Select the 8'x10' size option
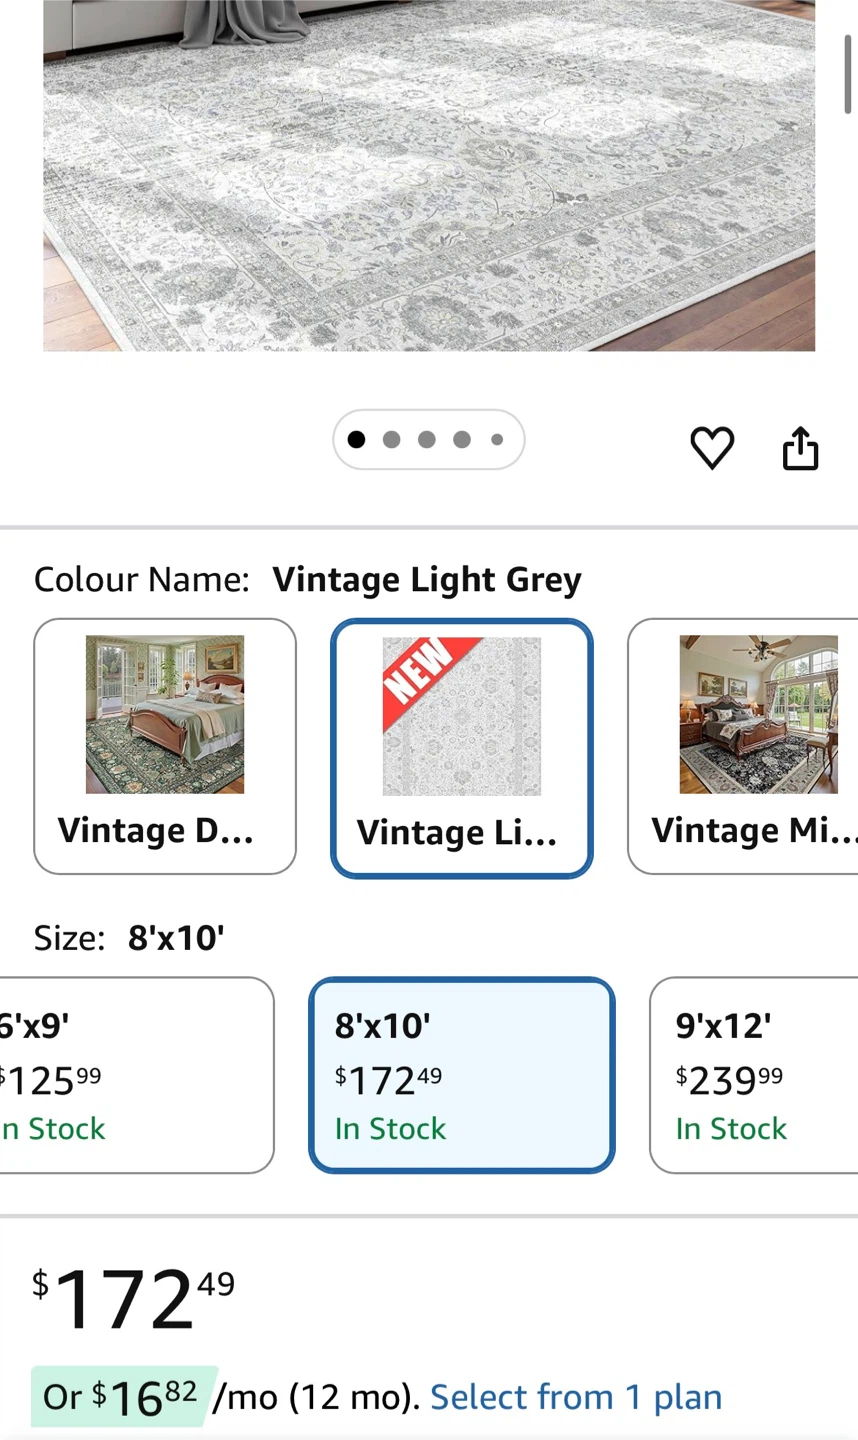The height and width of the screenshot is (1440, 858). click(x=461, y=1074)
